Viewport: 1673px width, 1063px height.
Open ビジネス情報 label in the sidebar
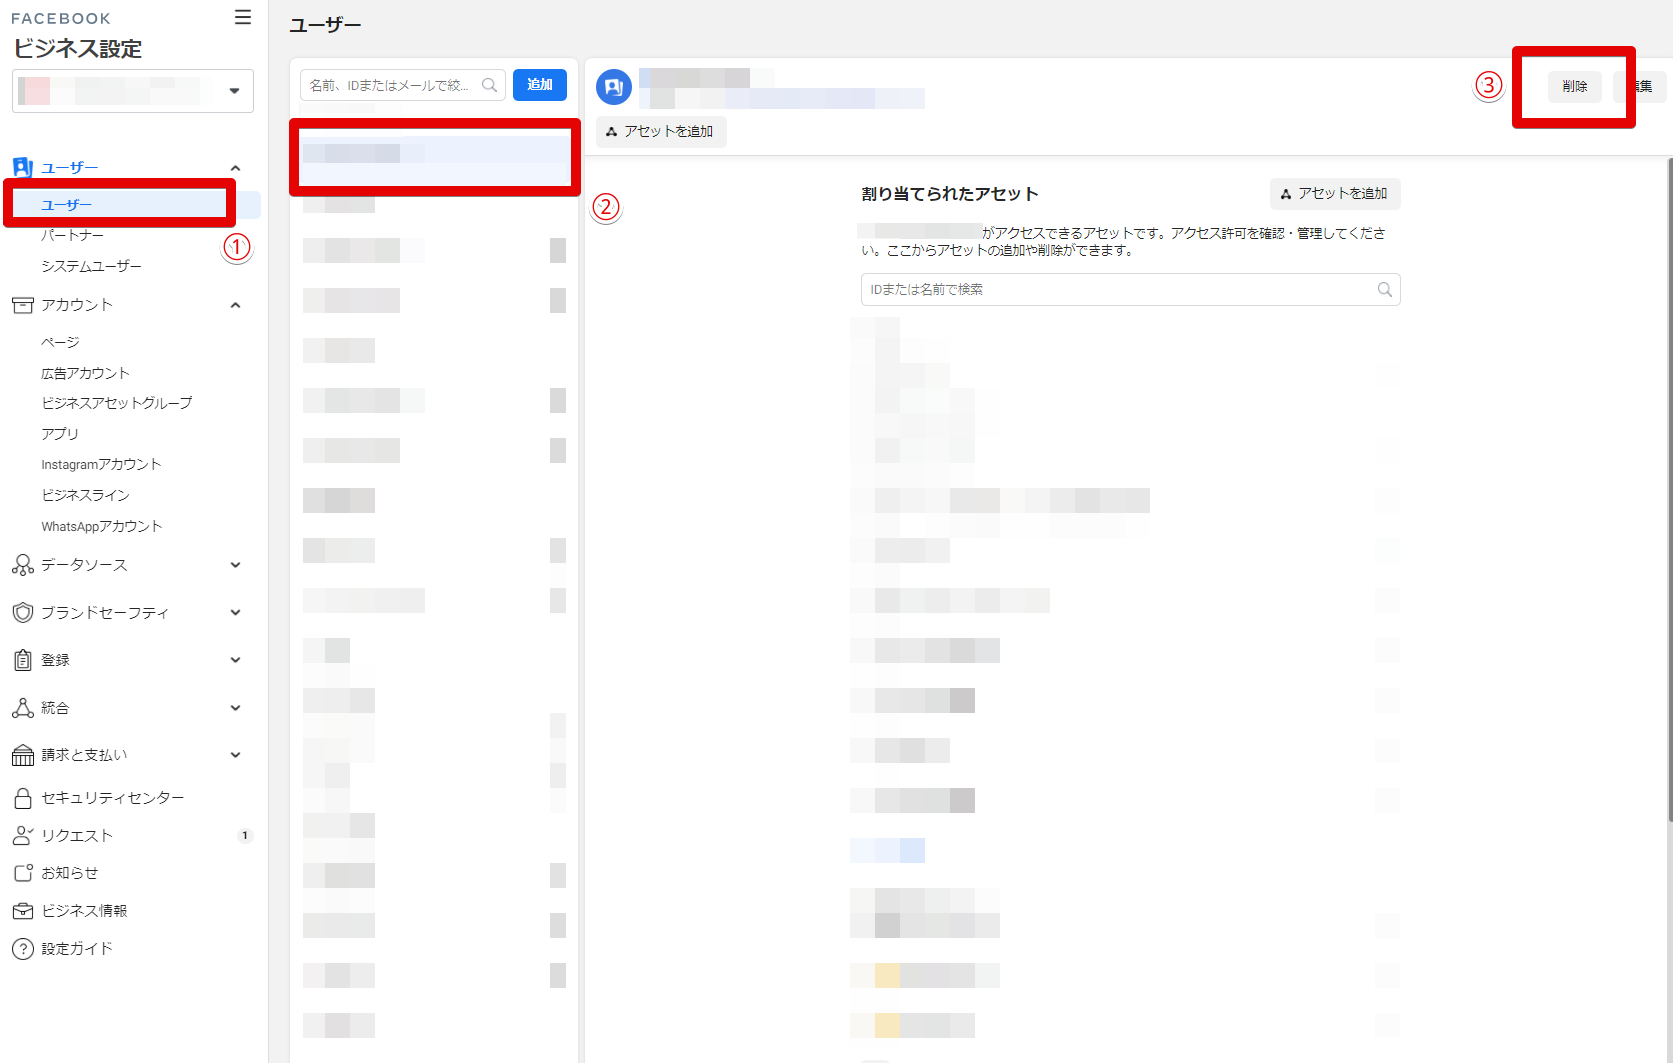[84, 911]
